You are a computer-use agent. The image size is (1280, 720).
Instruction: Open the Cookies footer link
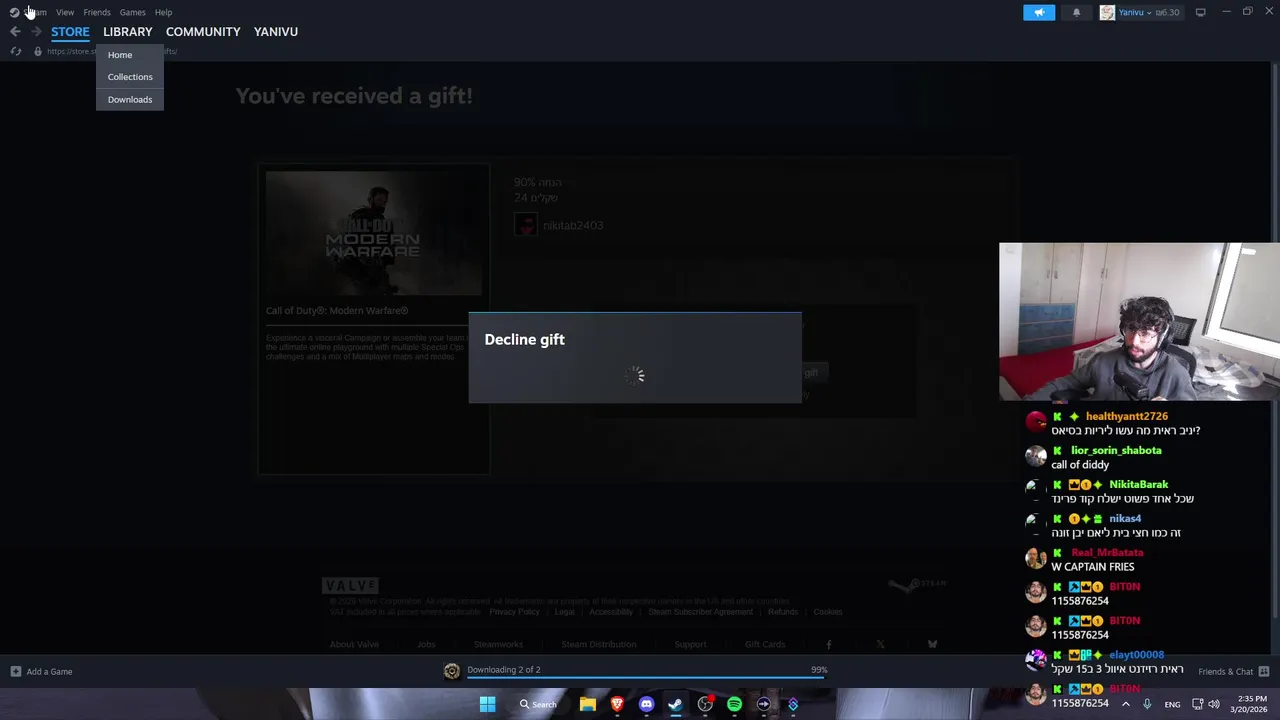click(828, 612)
